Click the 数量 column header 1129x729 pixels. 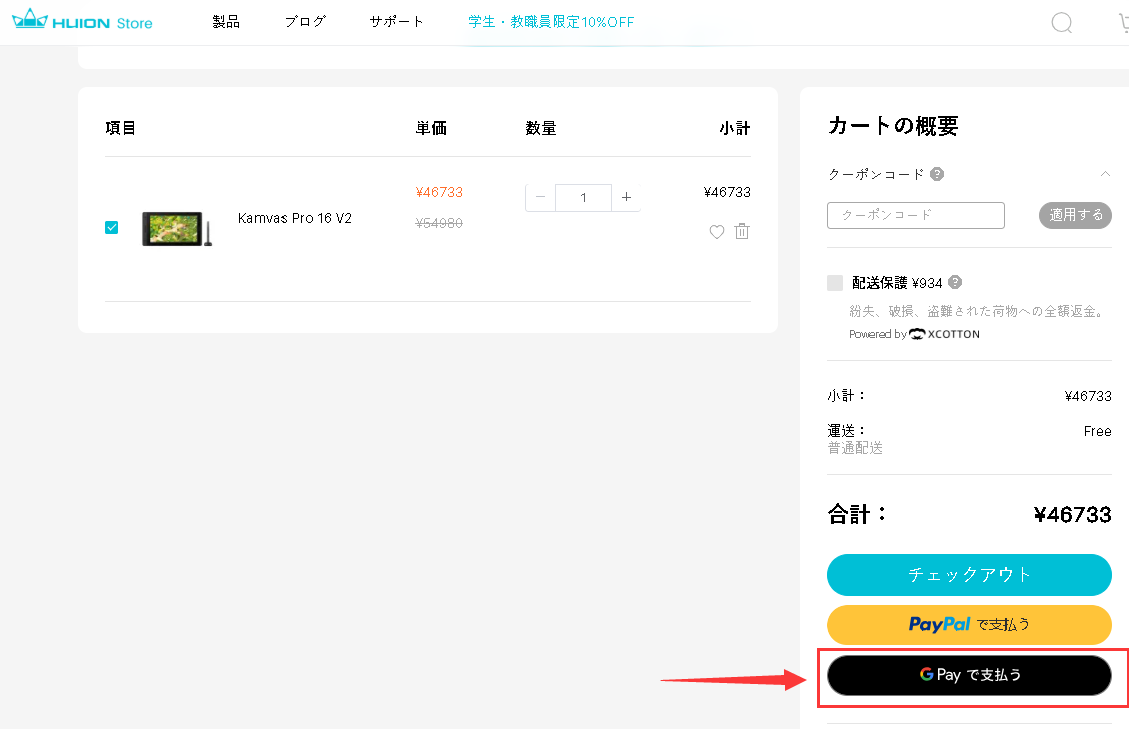tap(541, 128)
